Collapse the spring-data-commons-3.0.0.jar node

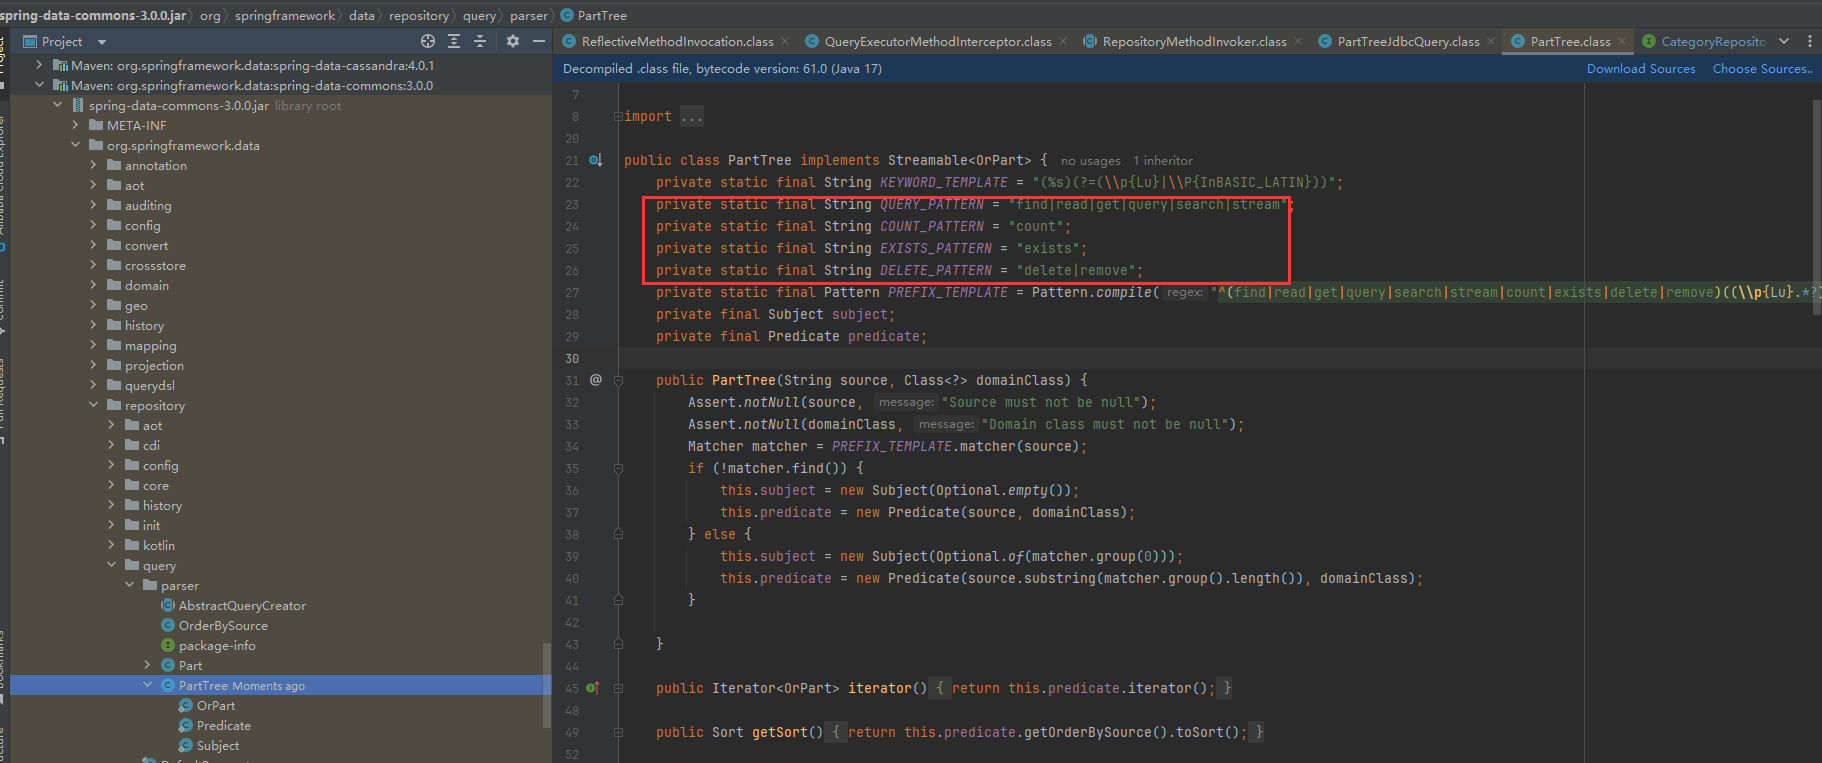(x=57, y=105)
